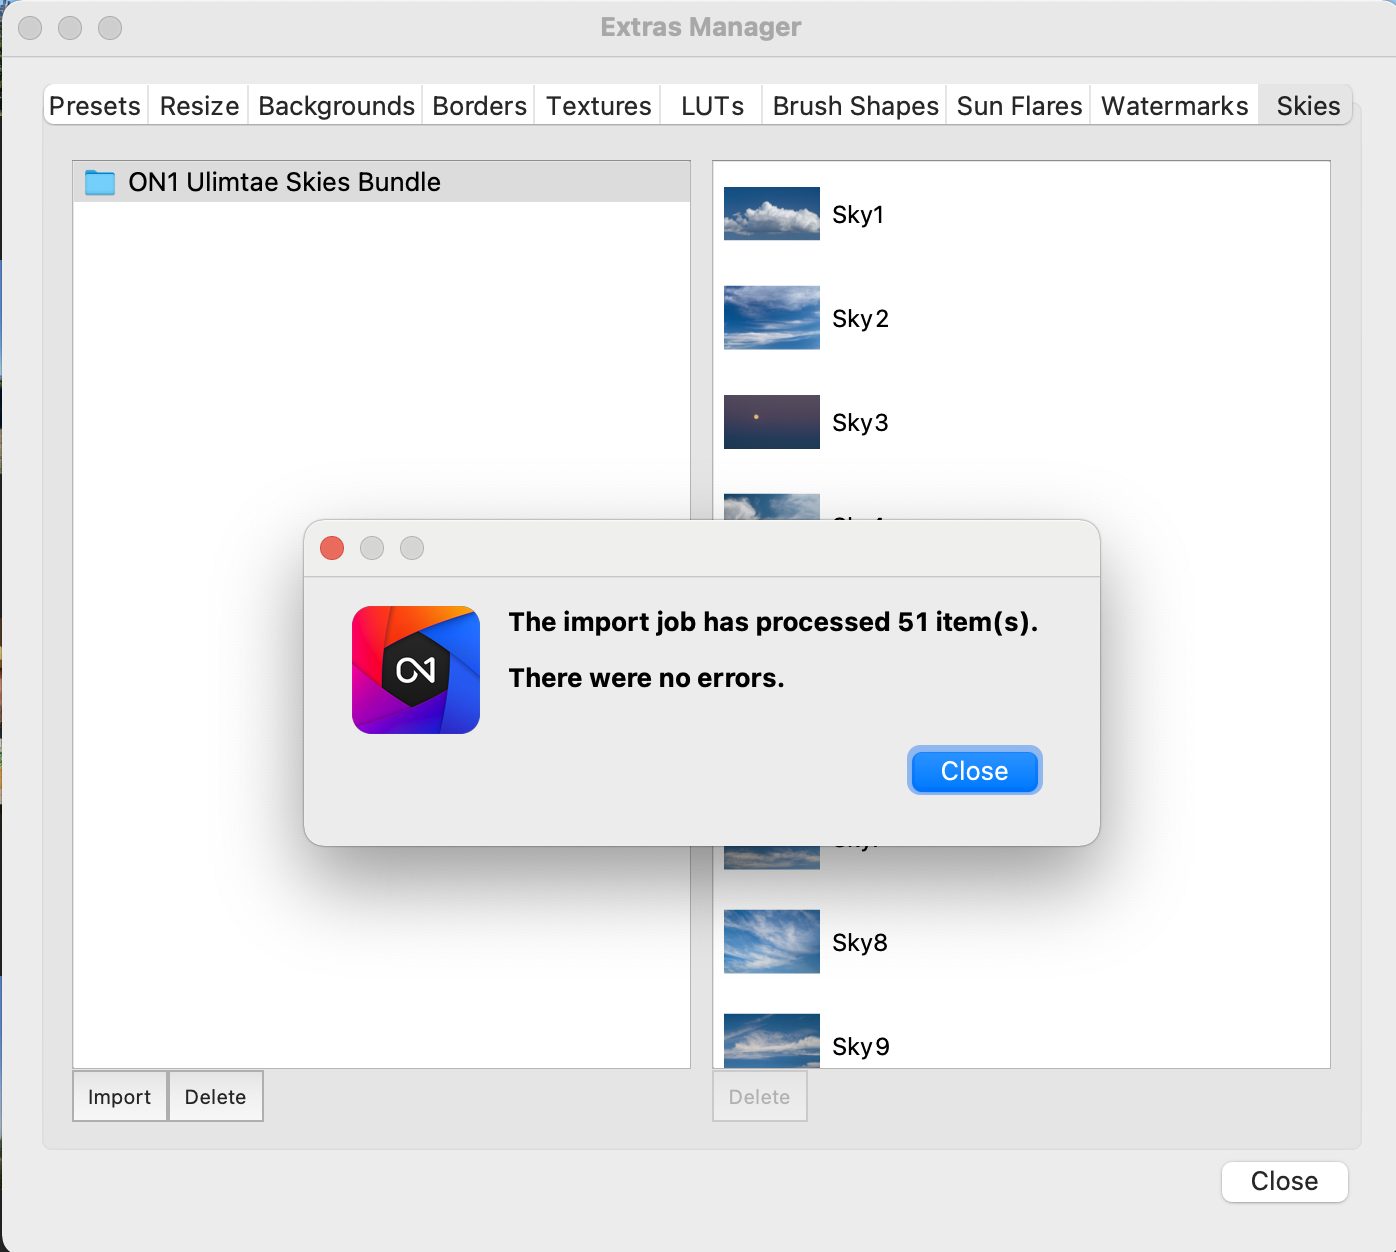
Task: Go to the Backgrounds tab
Action: click(336, 106)
